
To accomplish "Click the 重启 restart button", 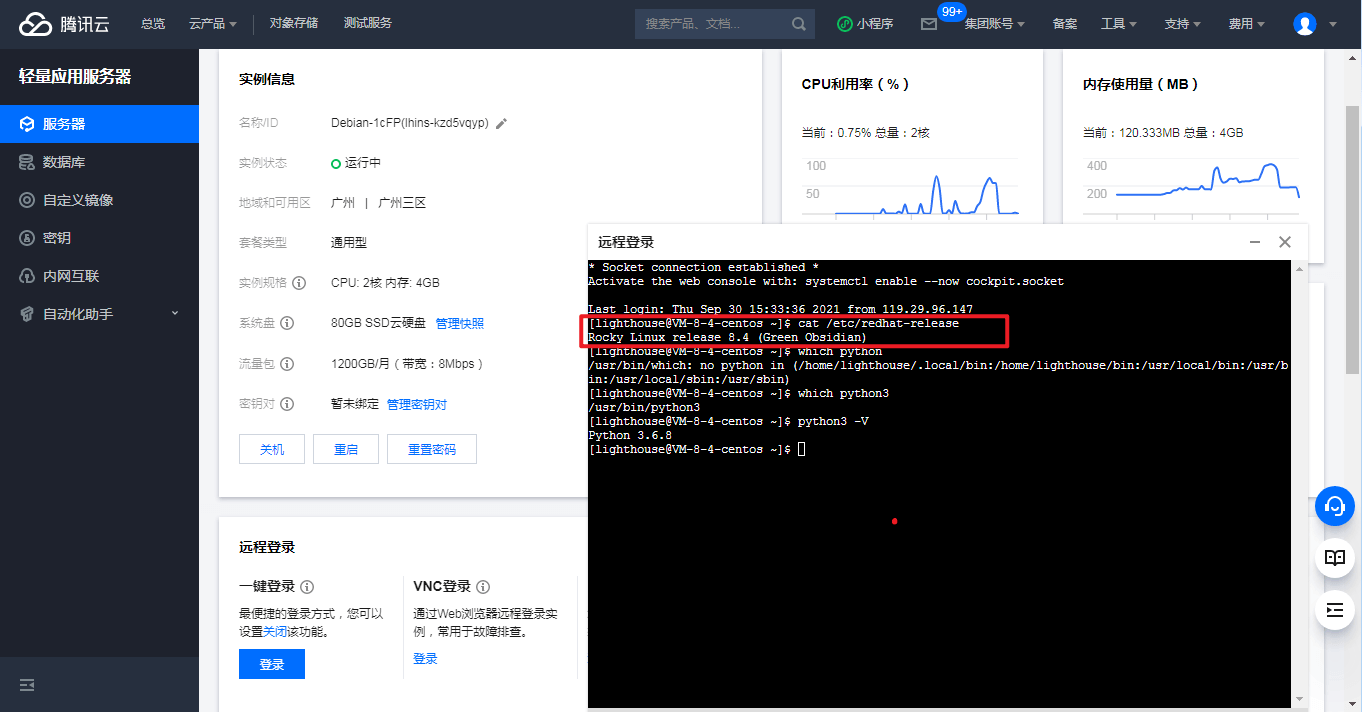I will point(346,449).
